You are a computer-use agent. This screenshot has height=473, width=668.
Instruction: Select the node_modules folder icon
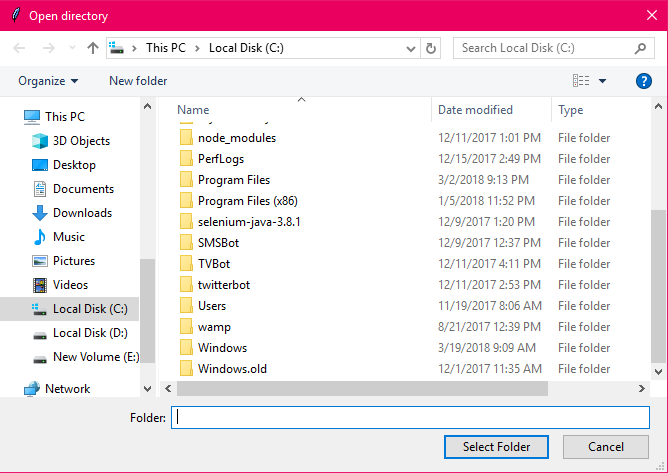point(186,138)
